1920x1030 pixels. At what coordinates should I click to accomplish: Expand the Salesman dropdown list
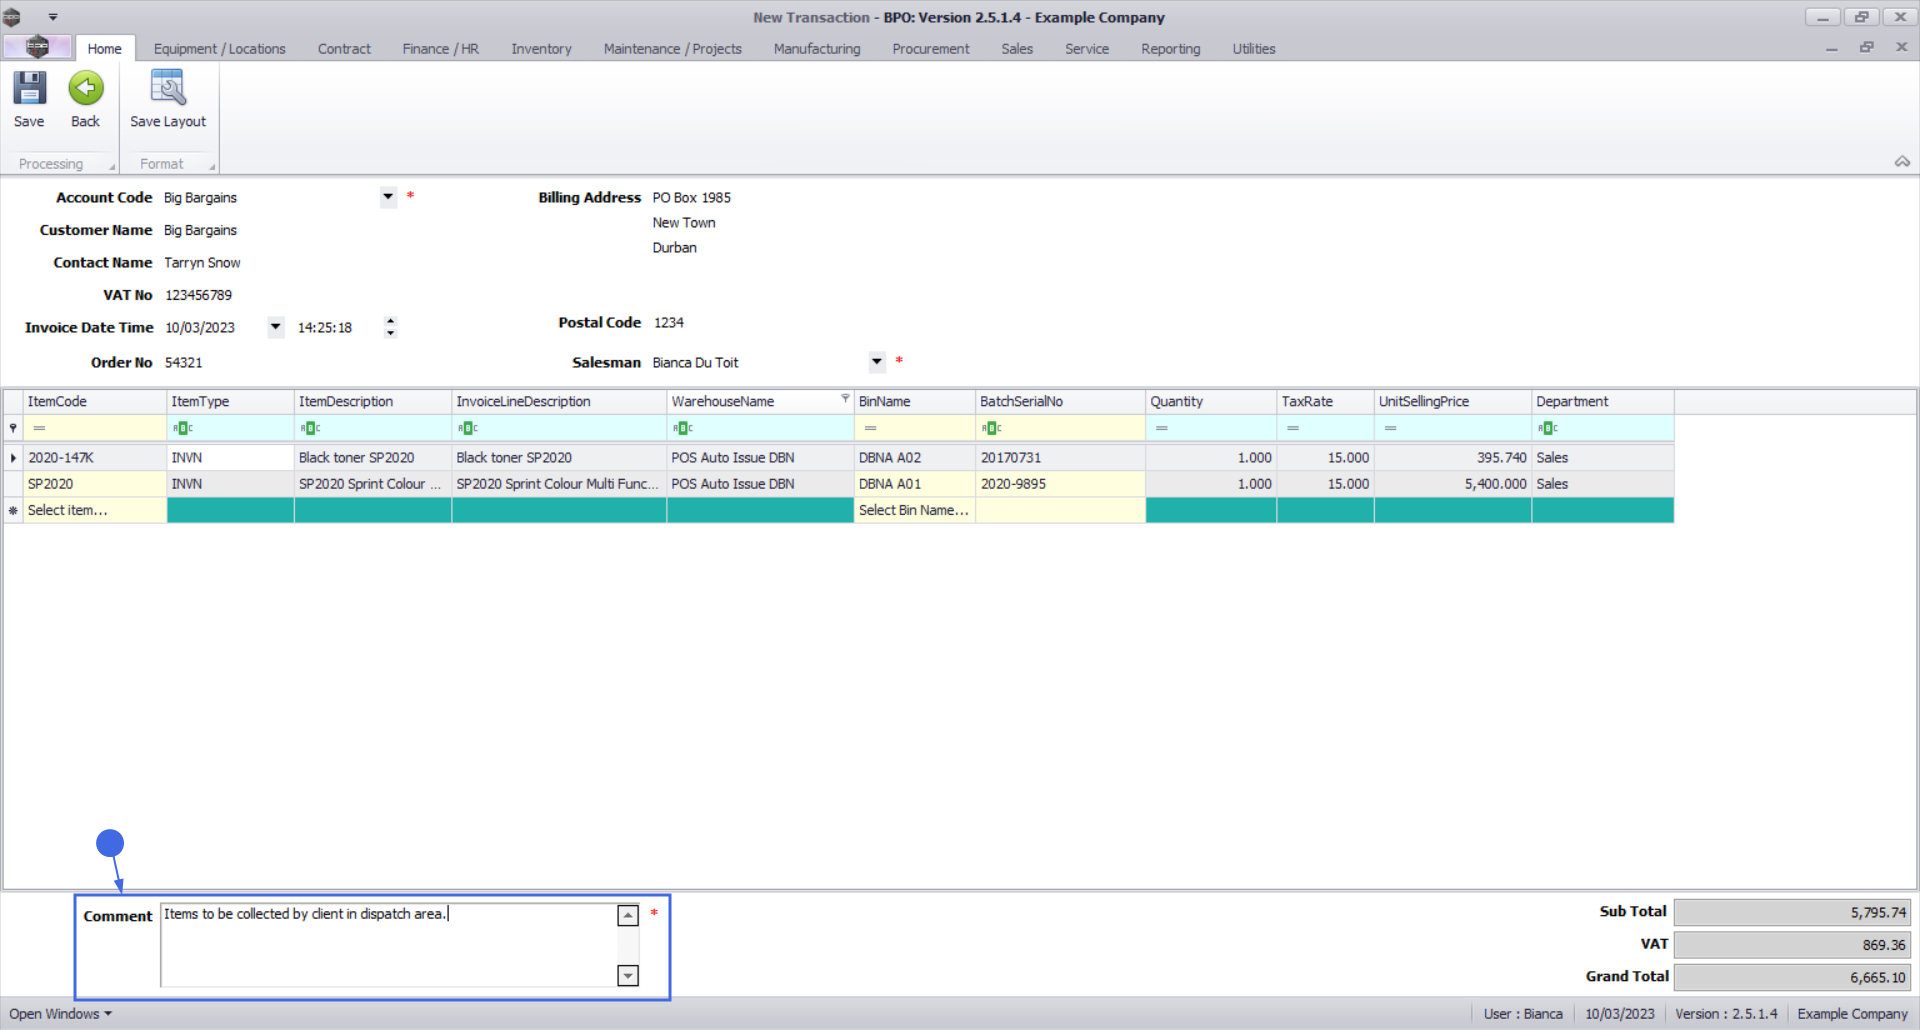(877, 362)
